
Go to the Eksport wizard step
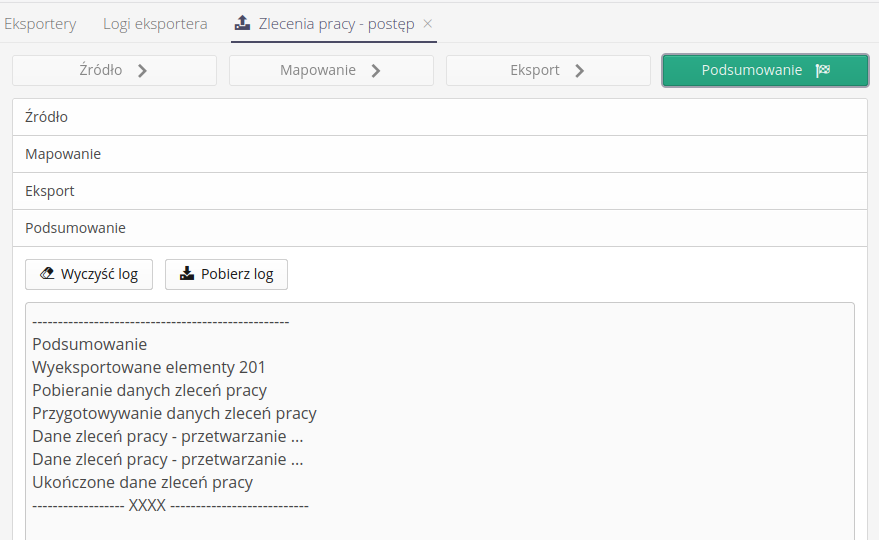pos(548,70)
